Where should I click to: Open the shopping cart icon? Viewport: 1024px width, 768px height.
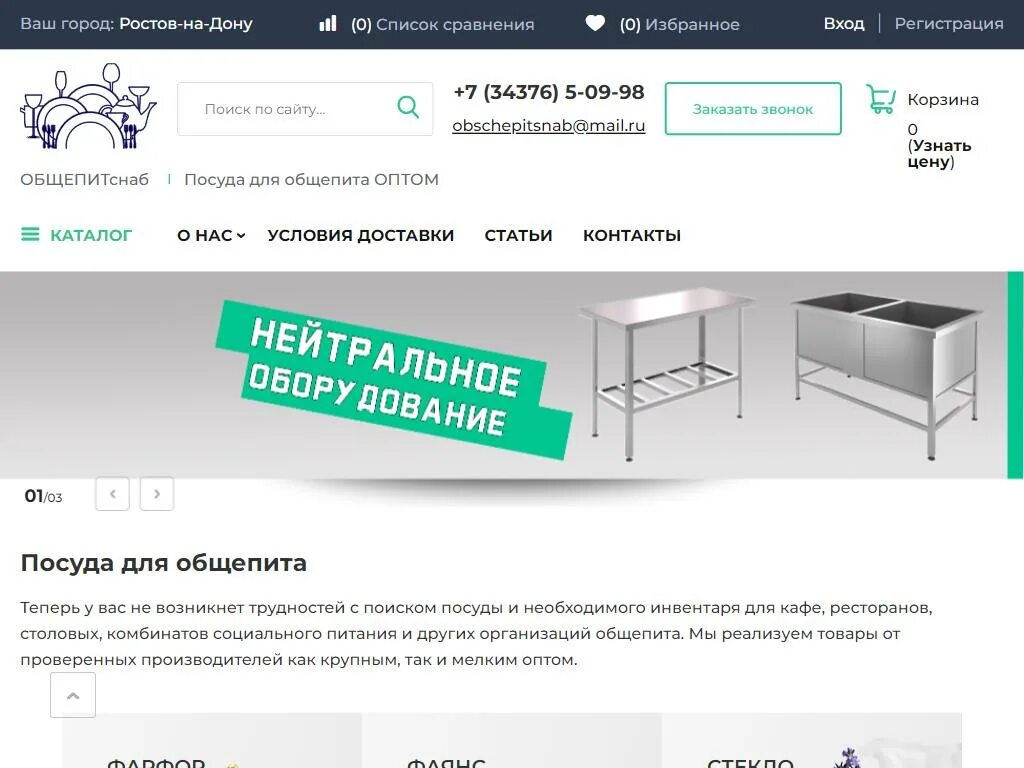click(x=880, y=98)
